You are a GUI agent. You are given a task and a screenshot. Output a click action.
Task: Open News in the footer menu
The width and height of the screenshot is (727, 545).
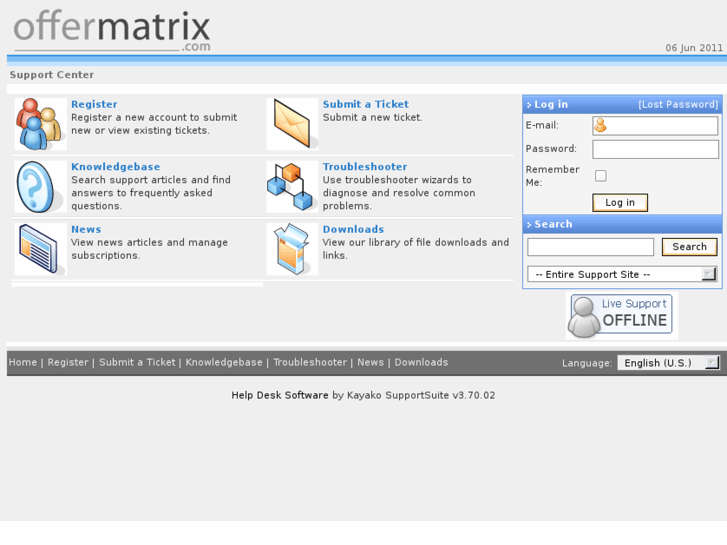coord(370,362)
